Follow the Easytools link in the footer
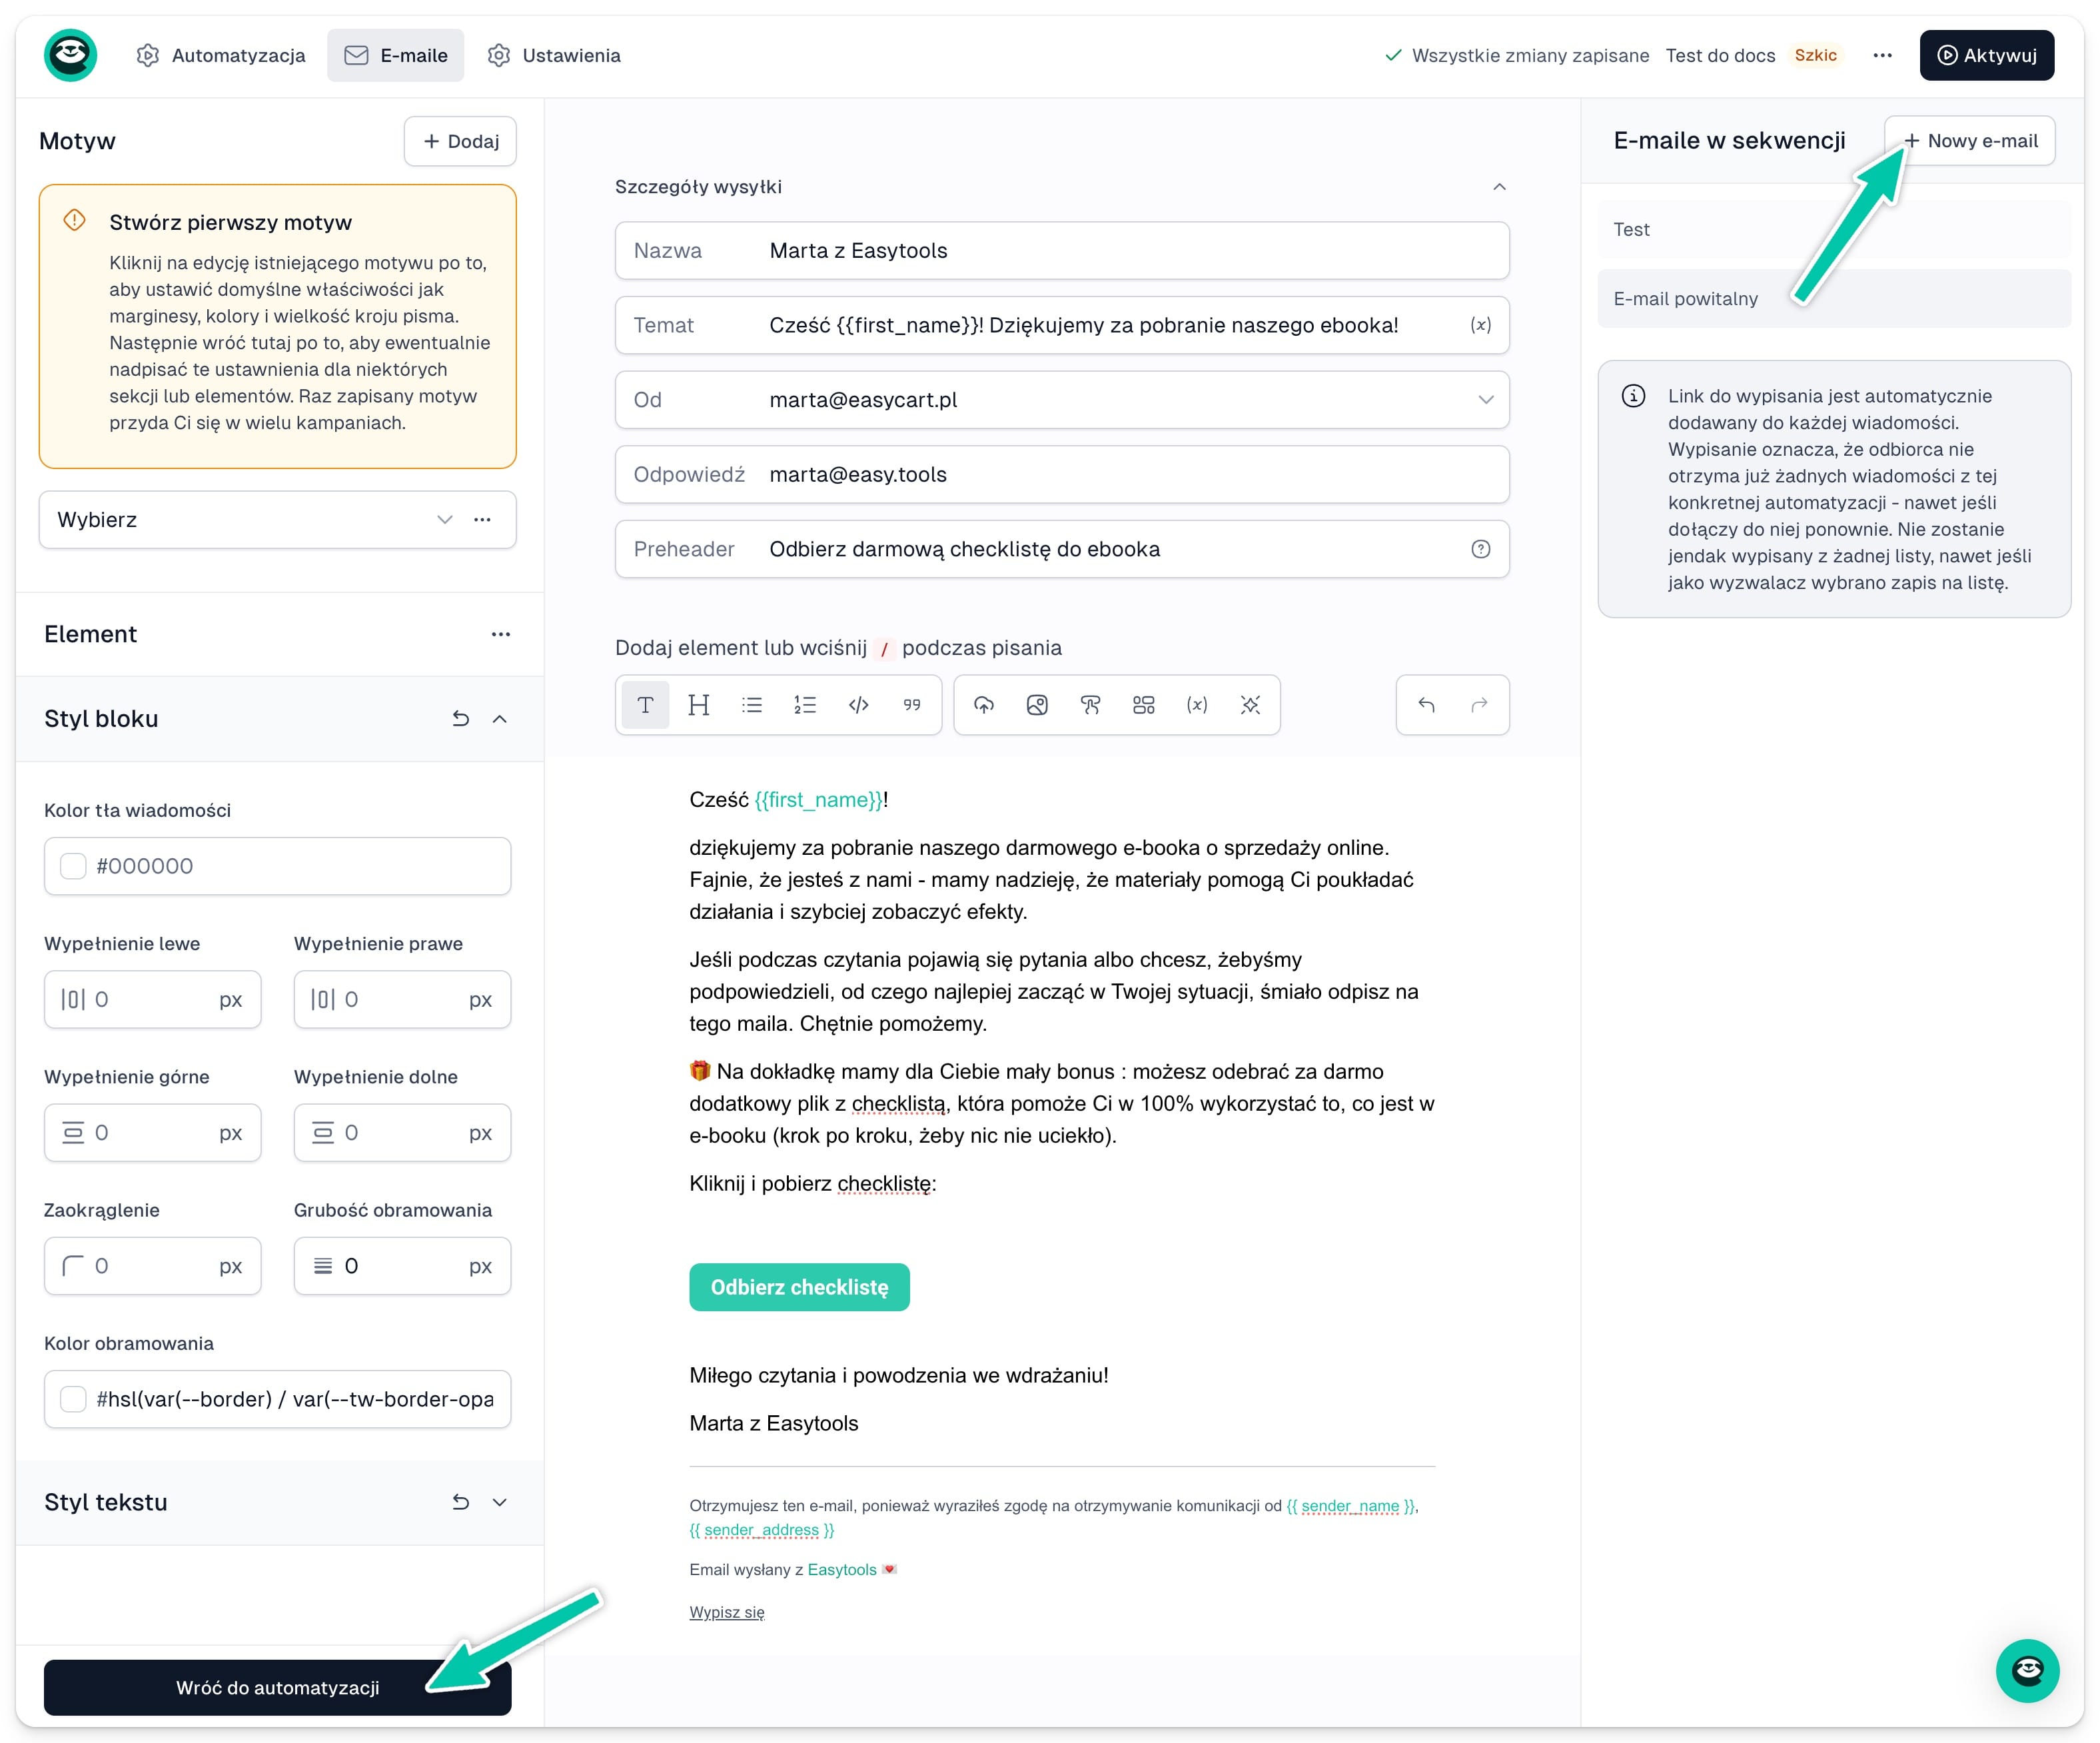This screenshot has width=2100, height=1743. 841,1569
